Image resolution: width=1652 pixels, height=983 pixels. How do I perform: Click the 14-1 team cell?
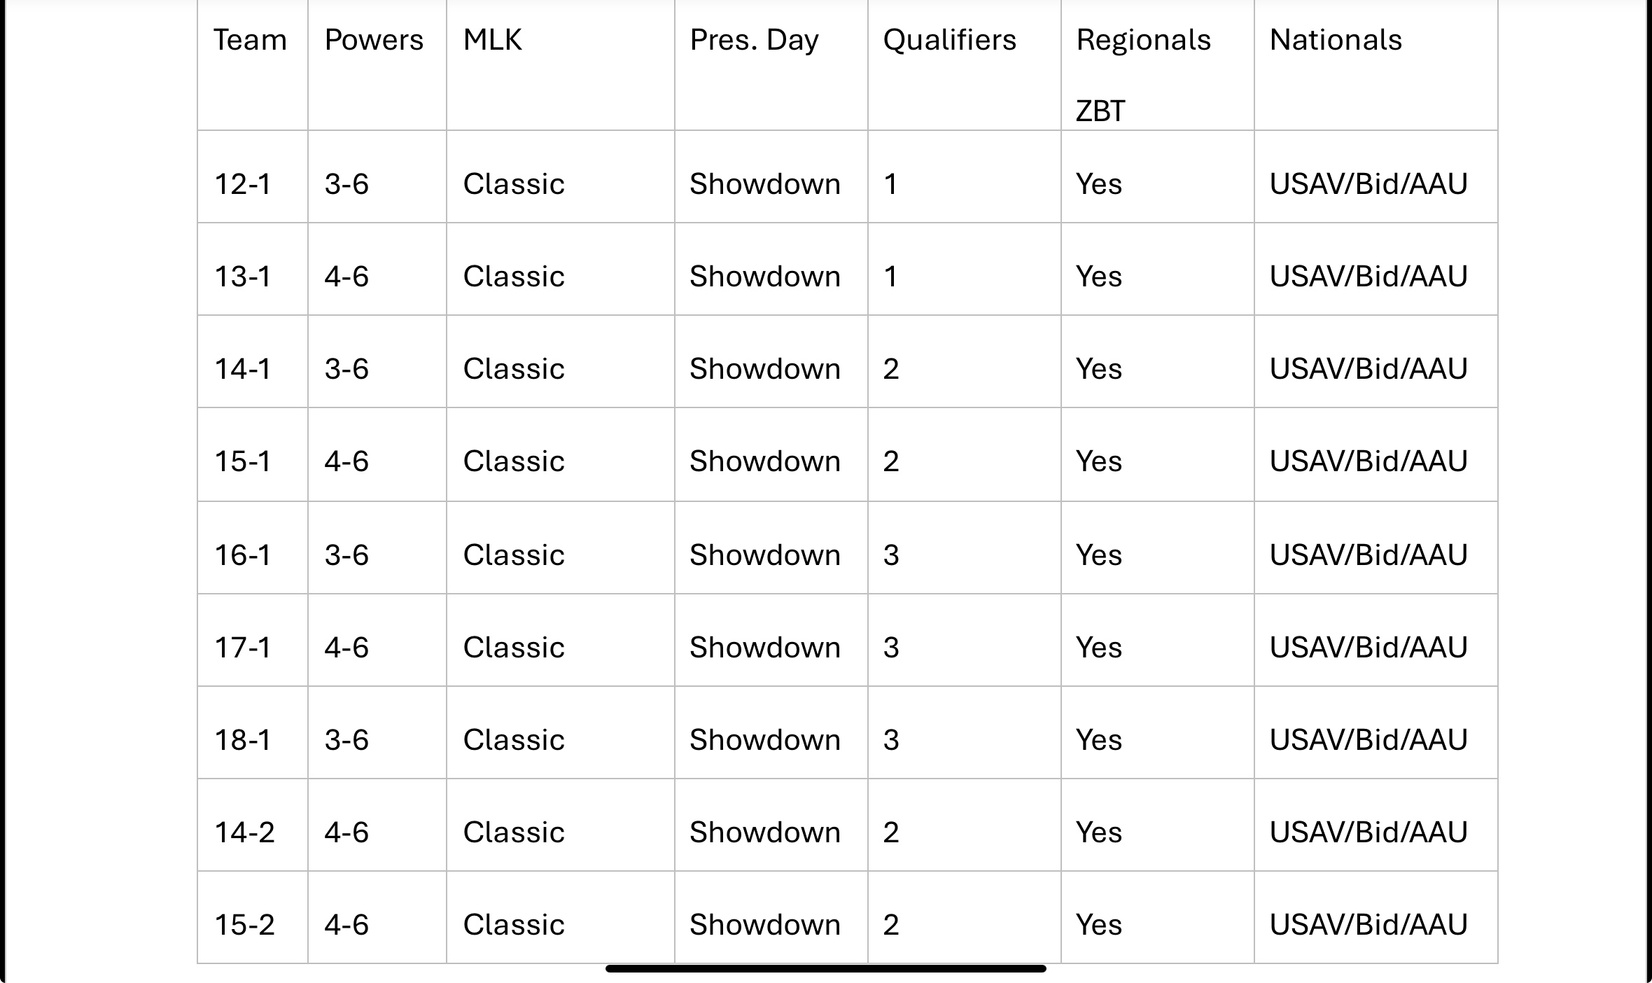[x=253, y=361]
